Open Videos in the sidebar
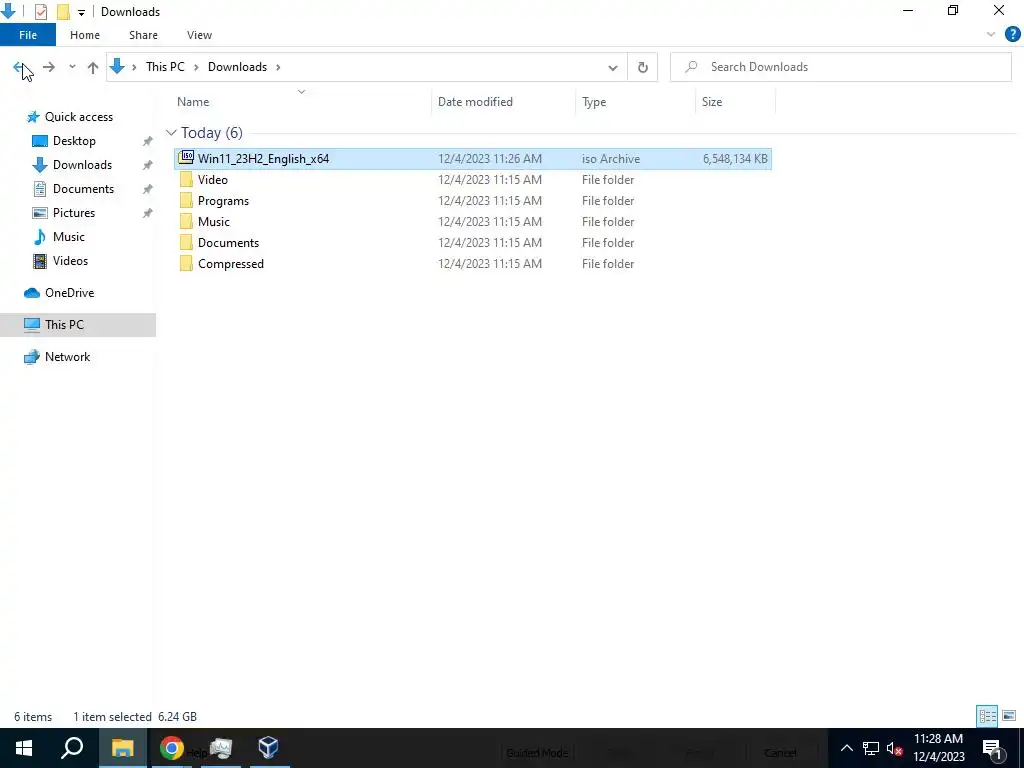1024x768 pixels. 70,261
